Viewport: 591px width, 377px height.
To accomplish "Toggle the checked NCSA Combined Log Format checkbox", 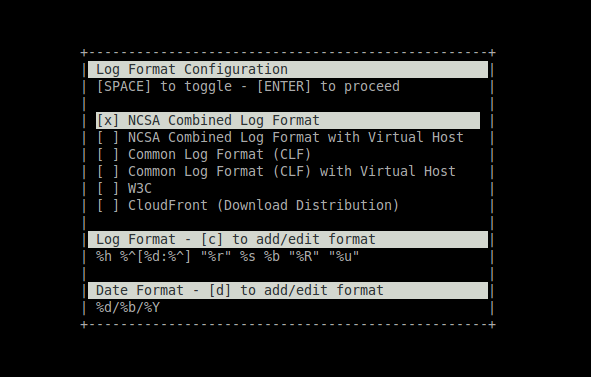I will click(108, 121).
